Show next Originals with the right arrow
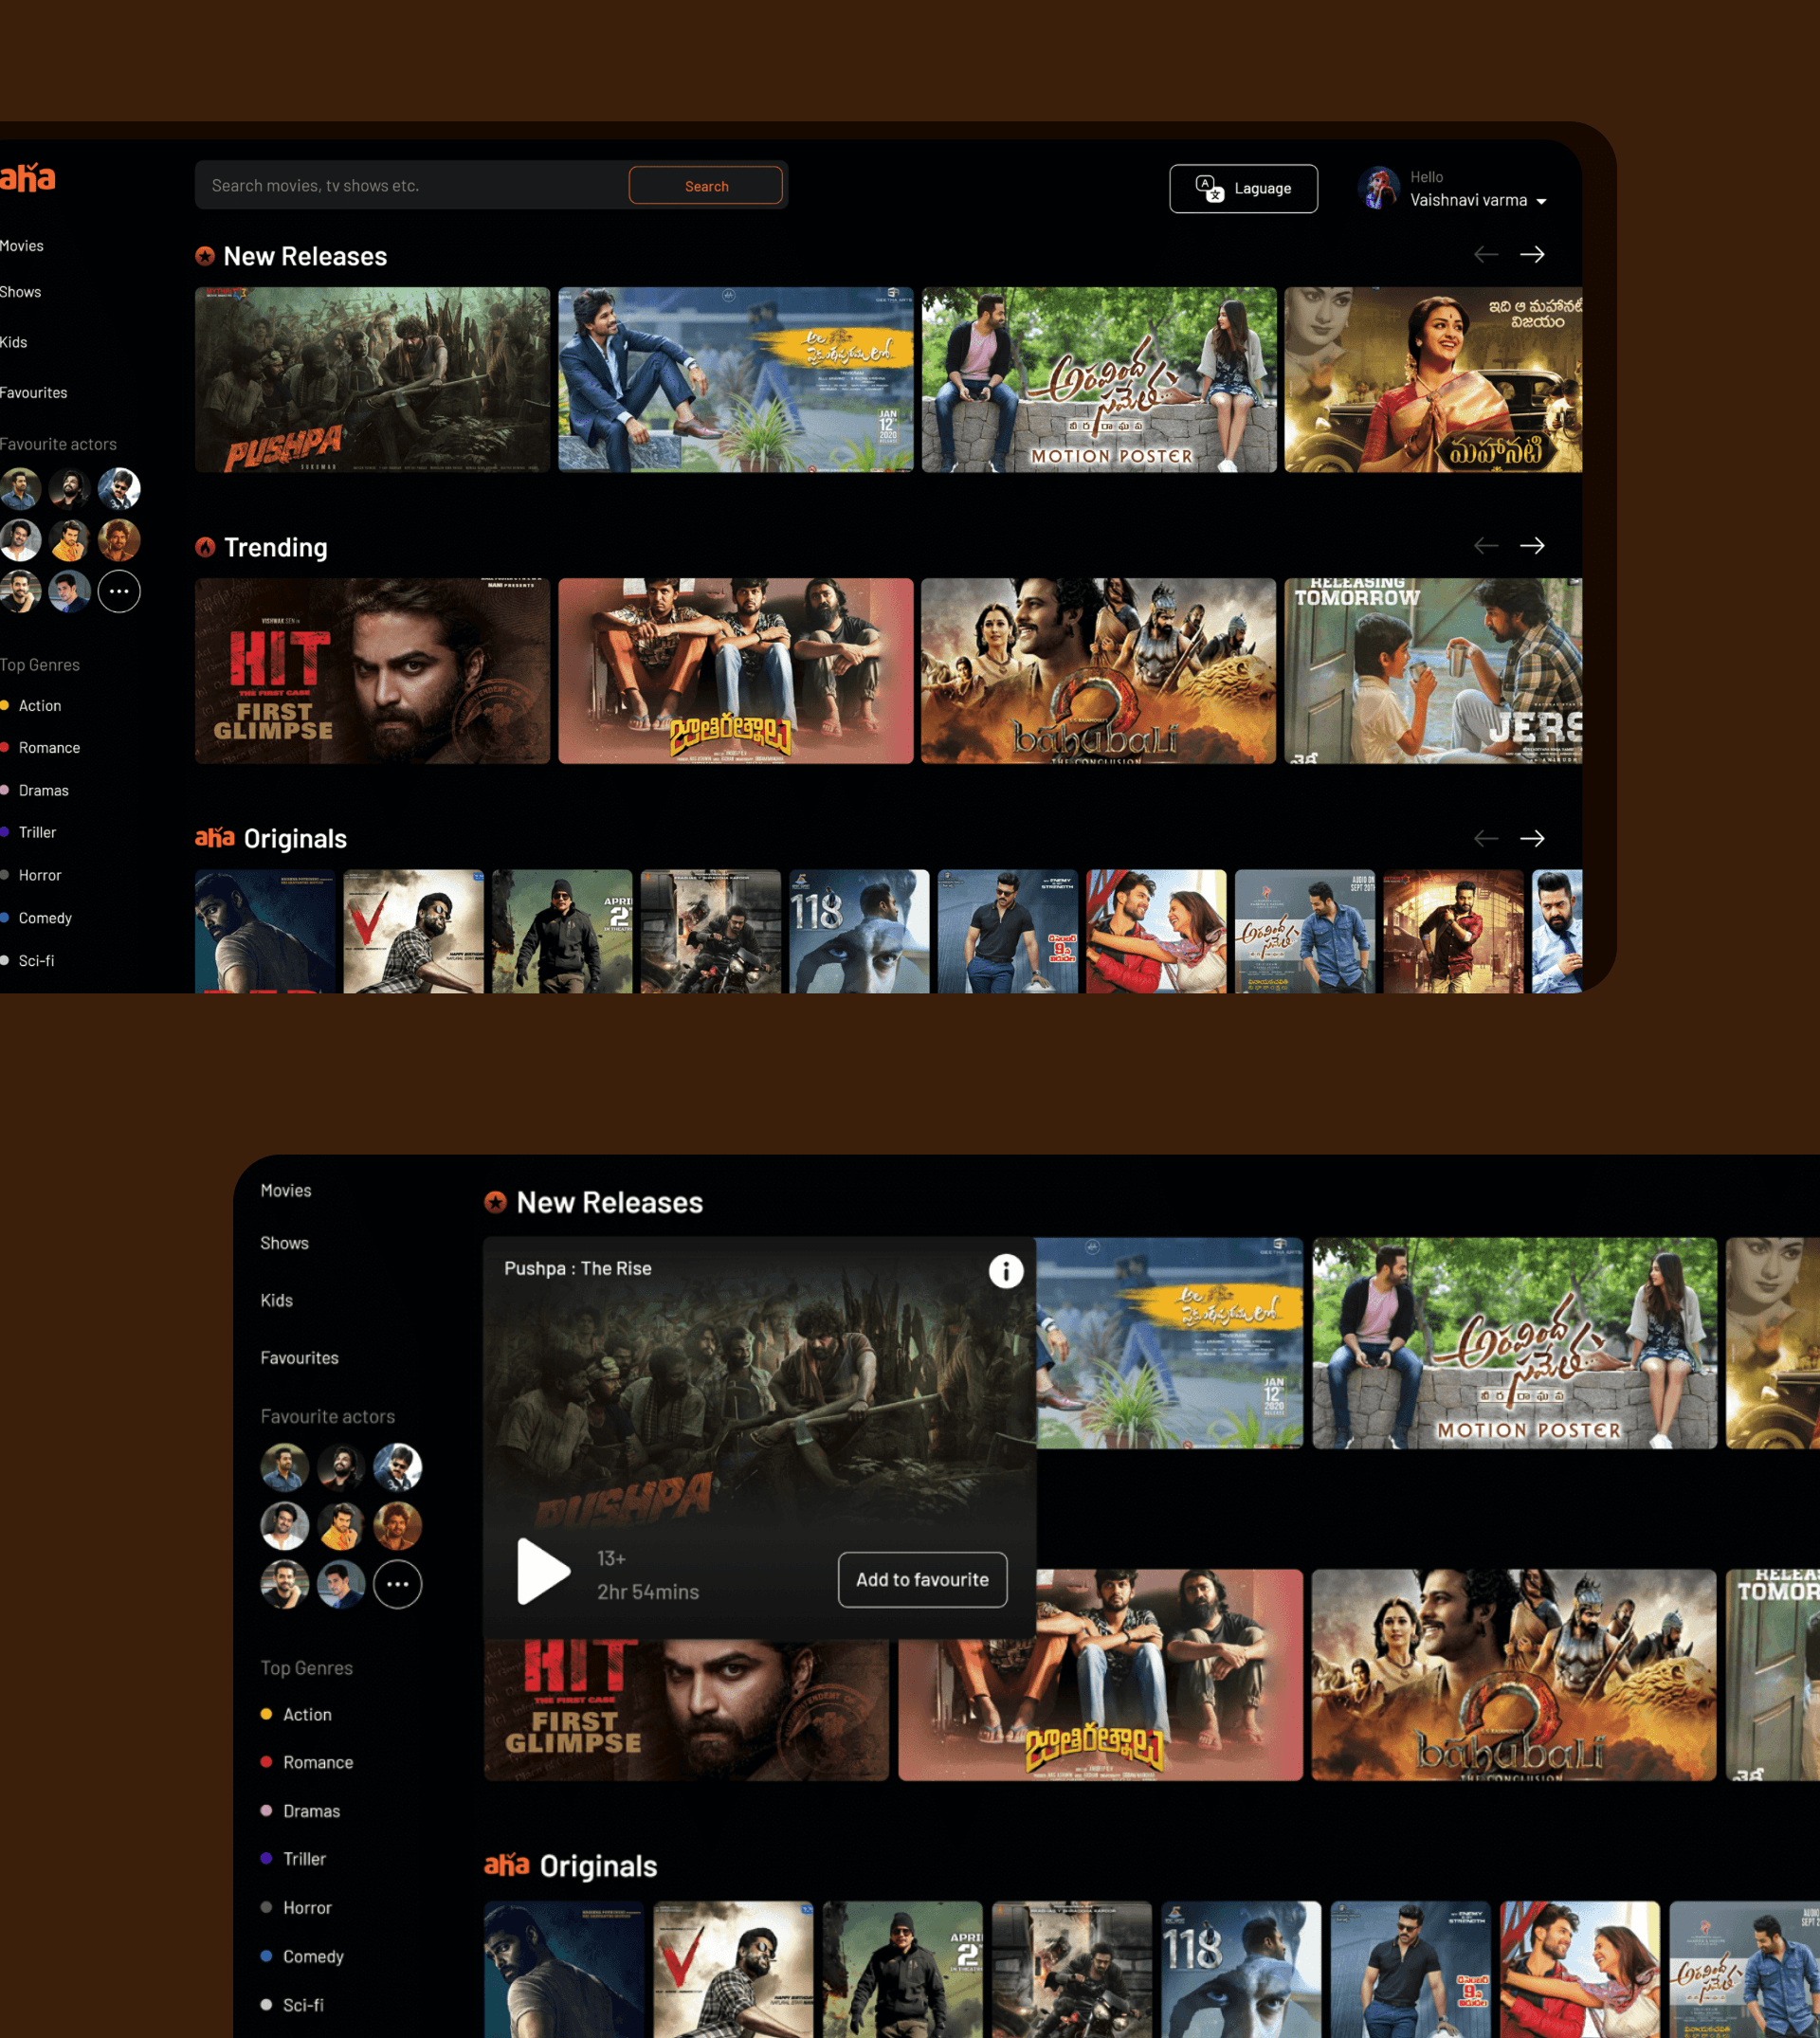The image size is (1820, 2038). 1532,838
